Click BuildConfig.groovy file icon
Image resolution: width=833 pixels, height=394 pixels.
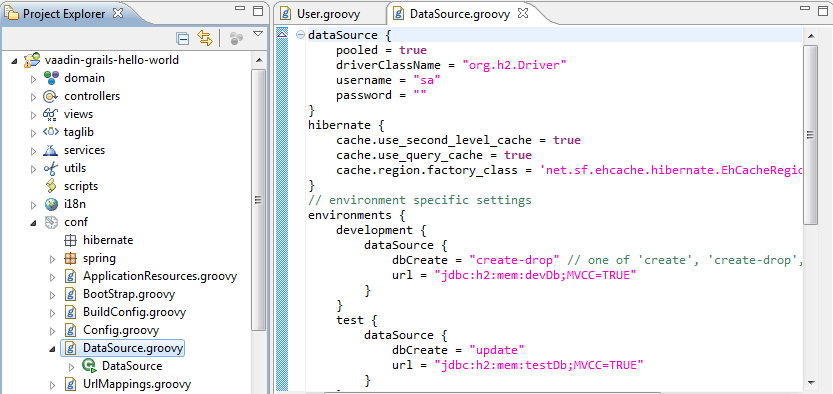pyautogui.click(x=70, y=312)
